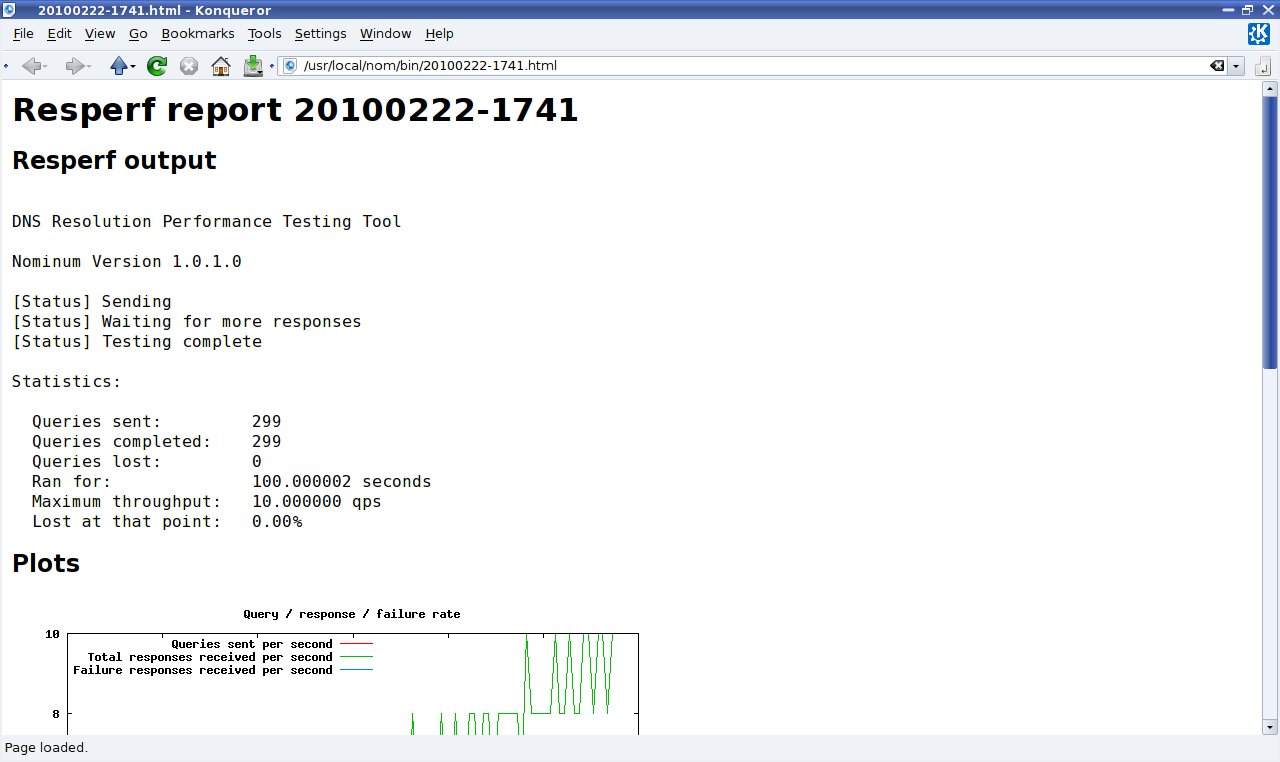Image resolution: width=1280 pixels, height=762 pixels.
Task: Open the Konqueror window menu icon
Action: 9,9
